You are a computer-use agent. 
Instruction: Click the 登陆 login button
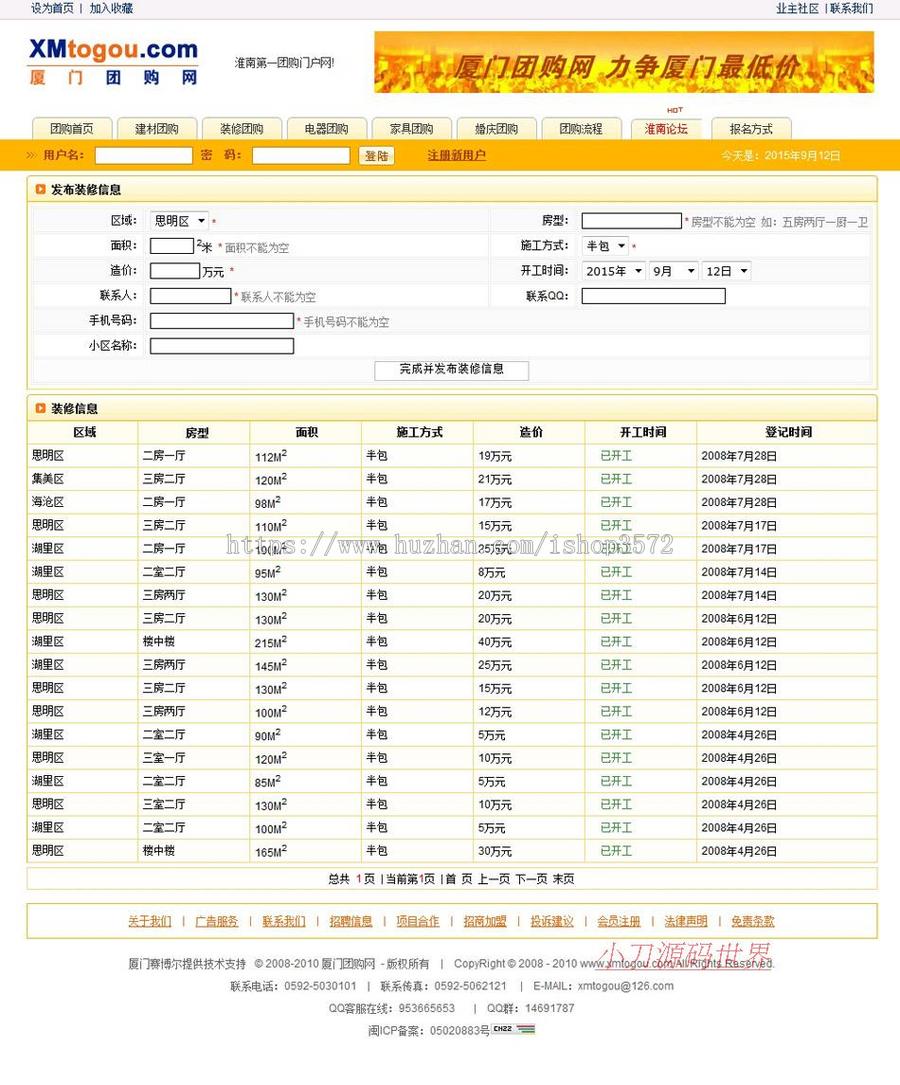point(376,156)
